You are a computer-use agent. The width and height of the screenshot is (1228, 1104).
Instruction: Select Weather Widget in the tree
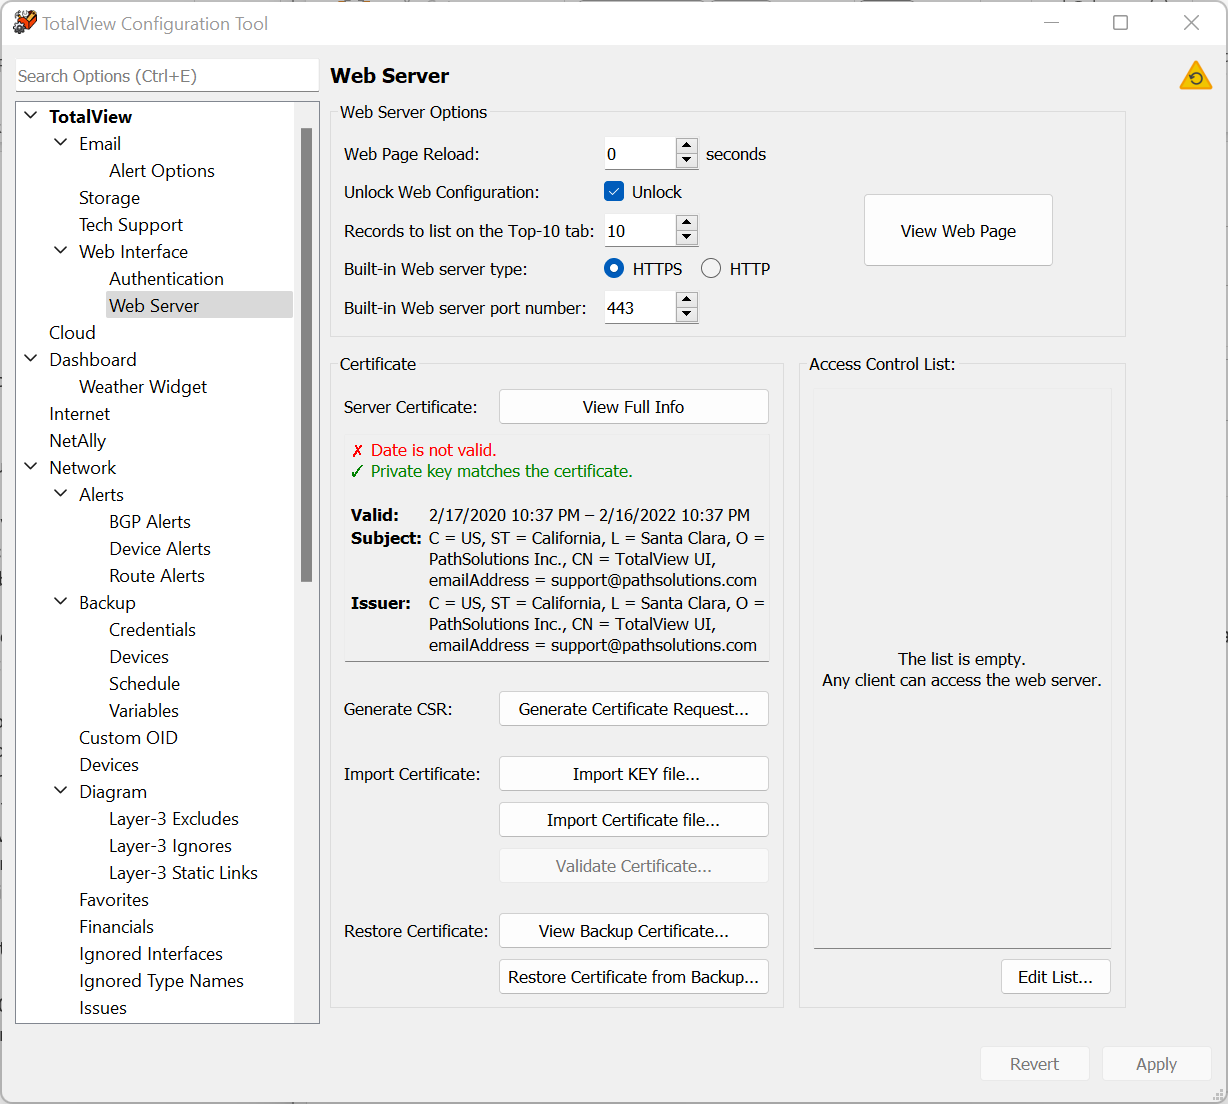[x=143, y=387]
